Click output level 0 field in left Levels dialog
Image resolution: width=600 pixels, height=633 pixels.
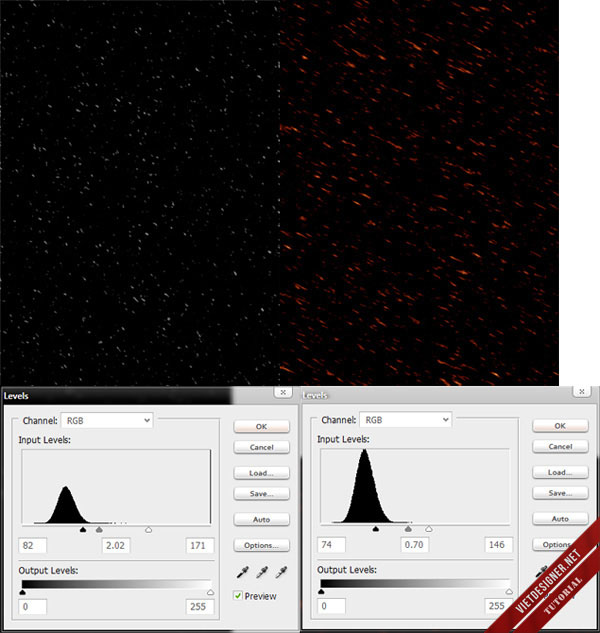[x=33, y=606]
